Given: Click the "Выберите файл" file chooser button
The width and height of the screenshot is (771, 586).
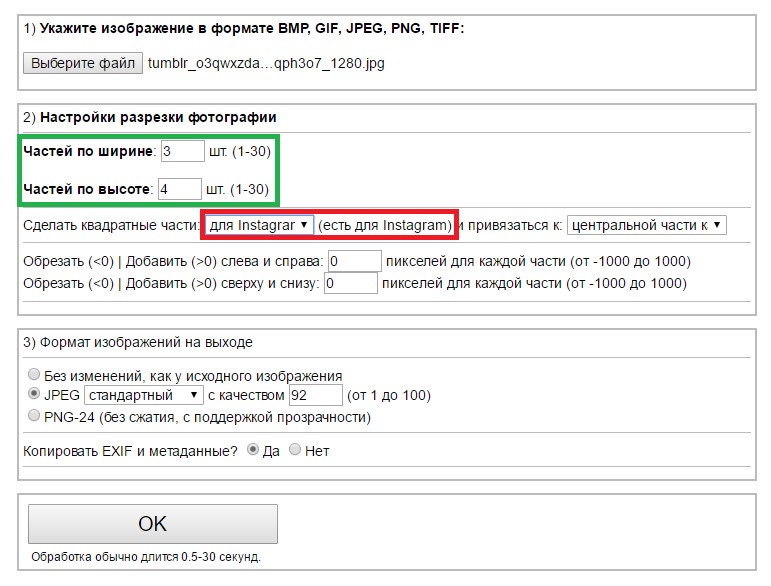Looking at the screenshot, I should click(82, 64).
